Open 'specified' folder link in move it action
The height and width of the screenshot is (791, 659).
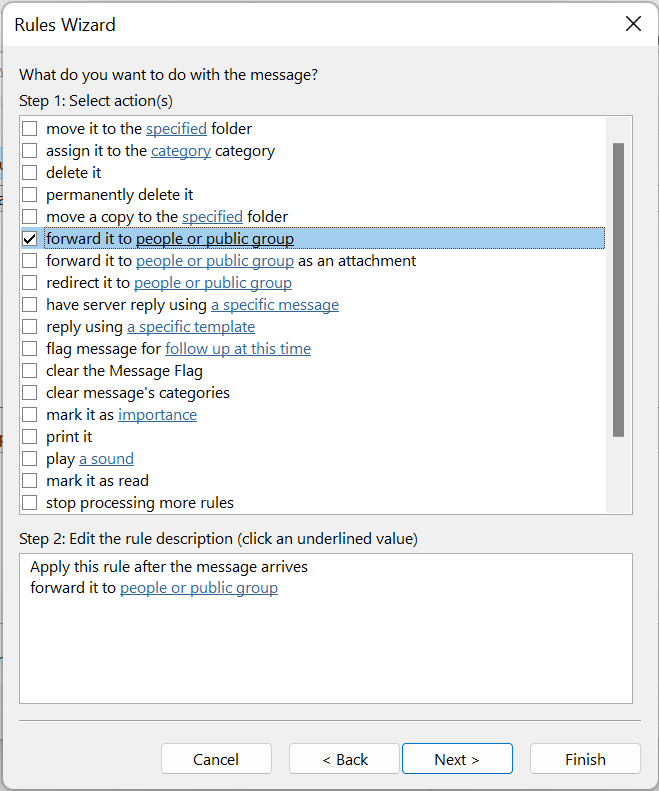(177, 129)
